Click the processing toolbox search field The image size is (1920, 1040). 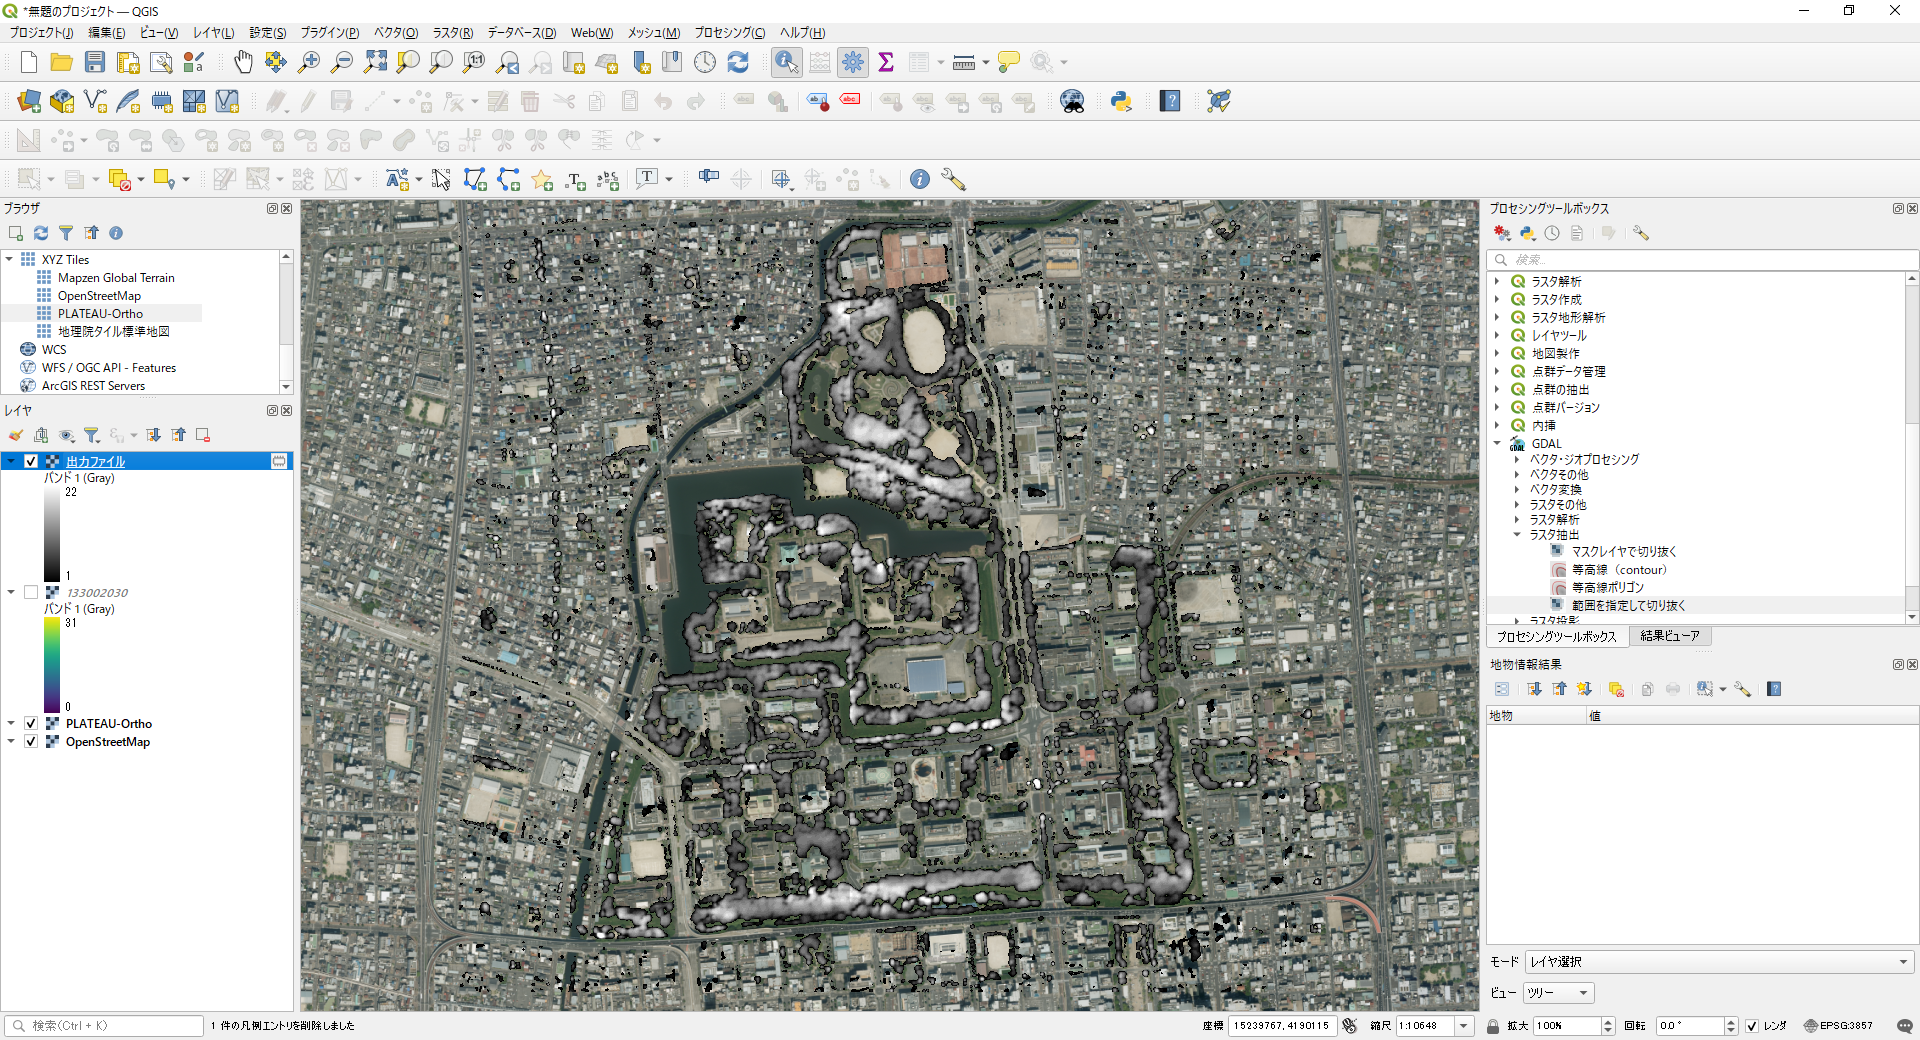tap(1700, 260)
